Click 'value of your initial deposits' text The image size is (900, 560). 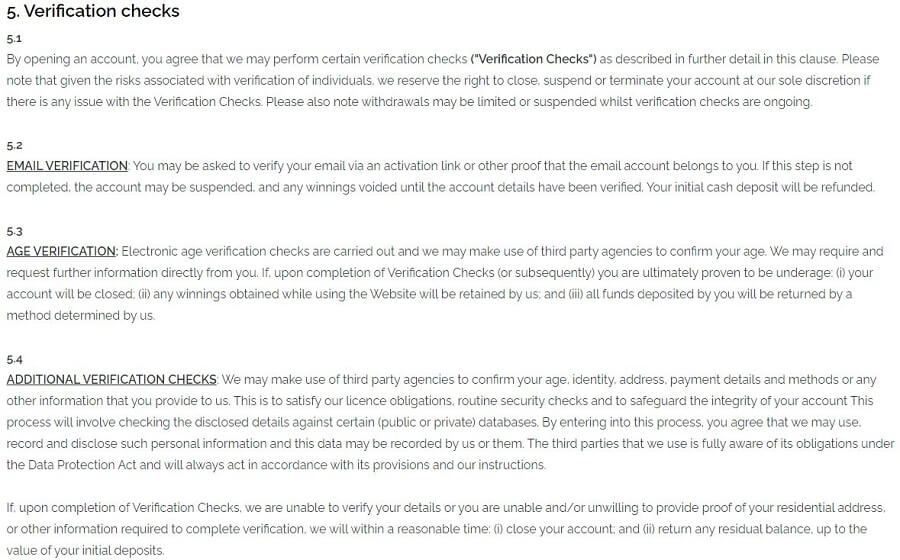click(x=85, y=550)
